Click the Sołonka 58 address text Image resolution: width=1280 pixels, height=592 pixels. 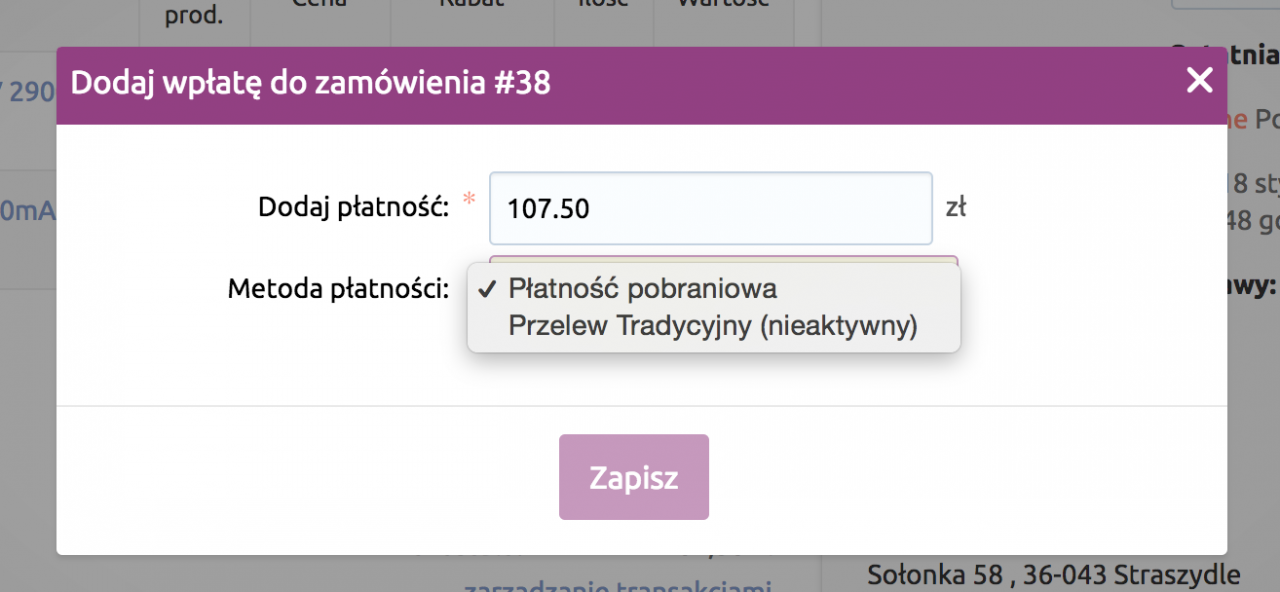coord(1054,575)
